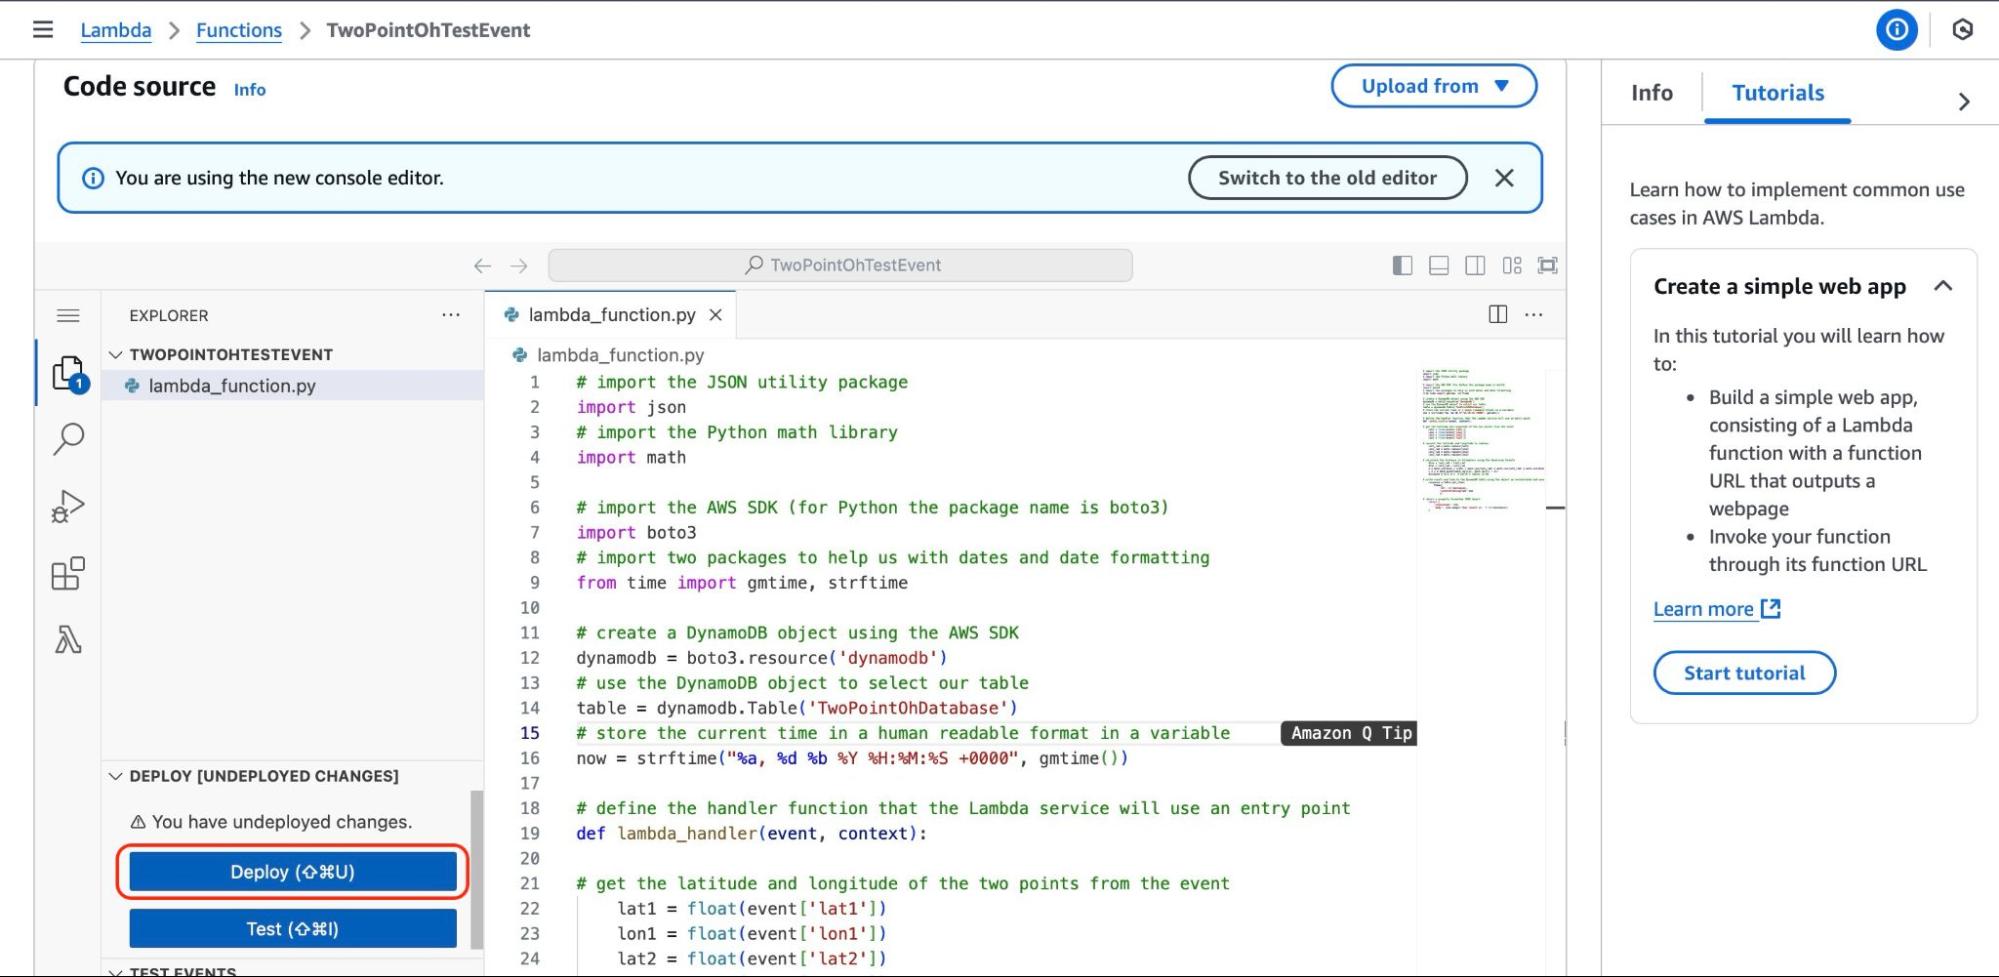Click line number 12 in the gutter
Image resolution: width=1999 pixels, height=977 pixels.
tap(530, 658)
